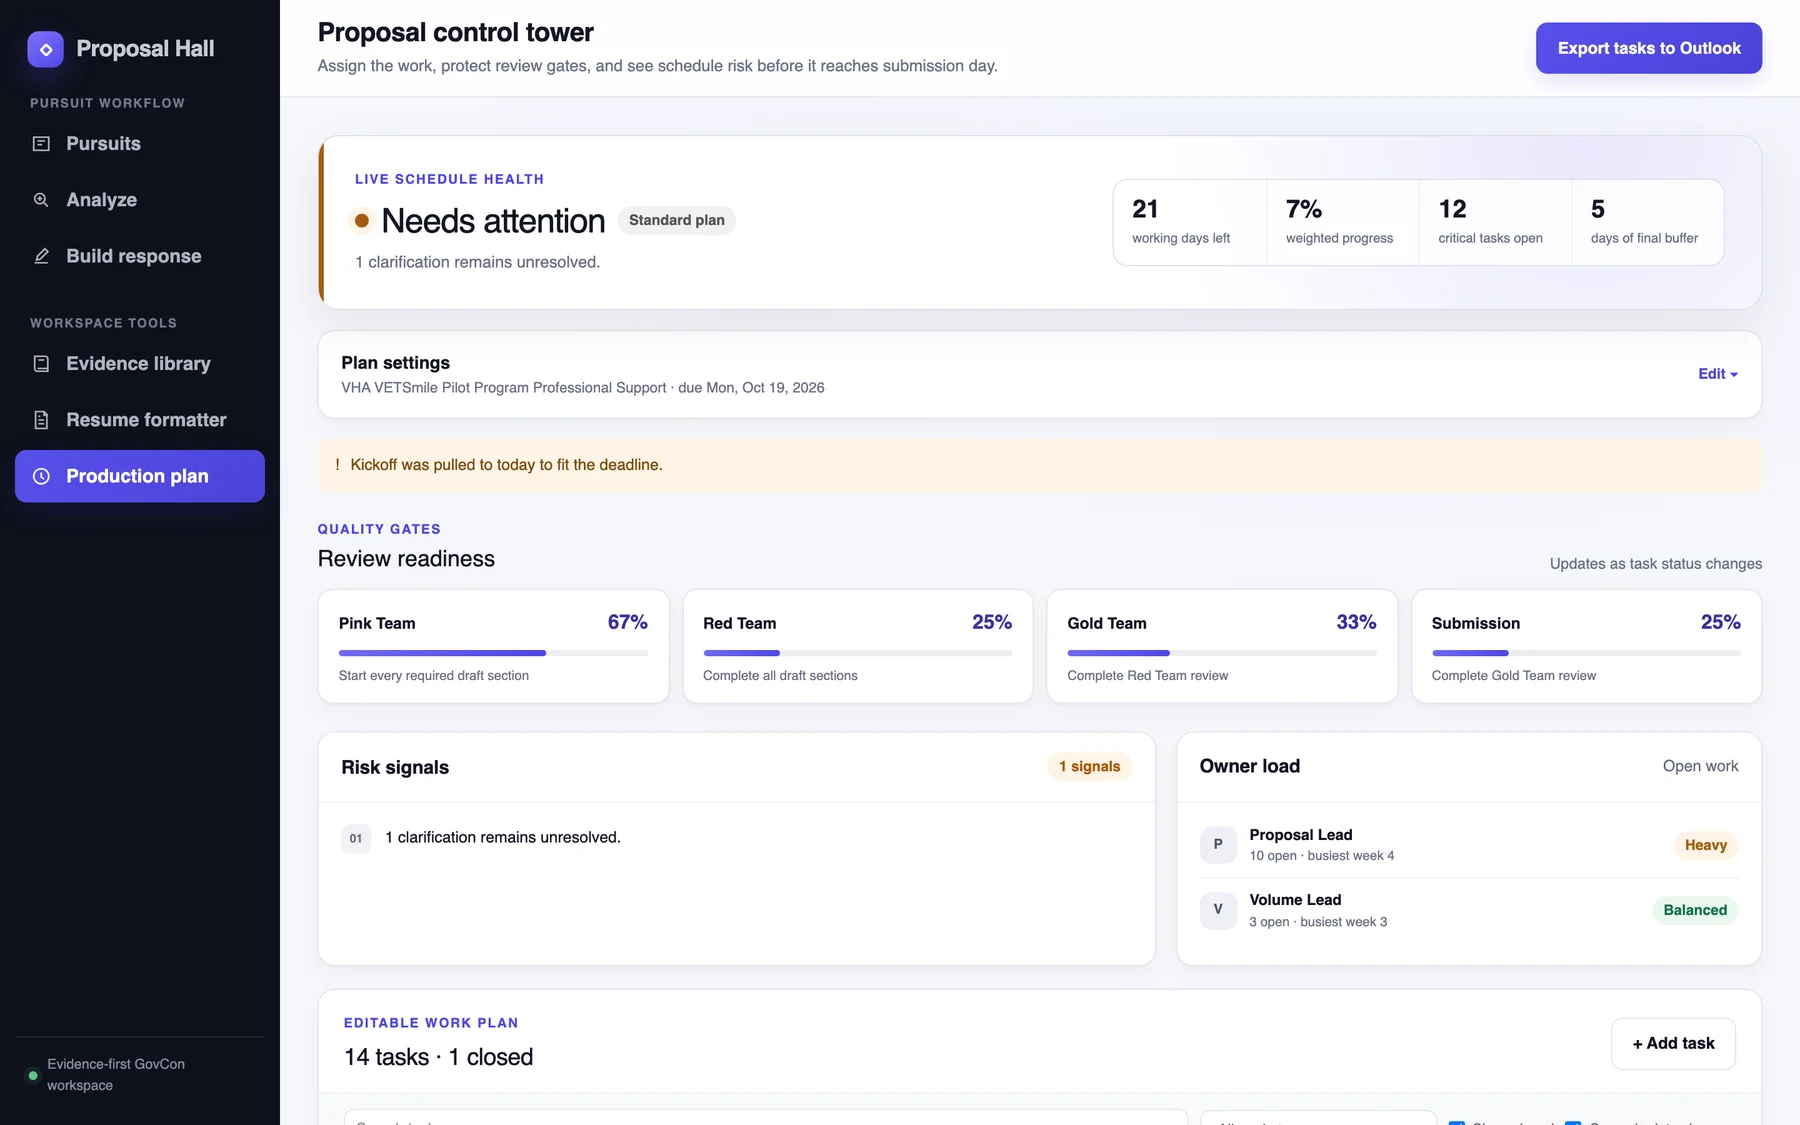Click the Gold Team '33%' value
Image resolution: width=1800 pixels, height=1125 pixels.
(x=1356, y=622)
